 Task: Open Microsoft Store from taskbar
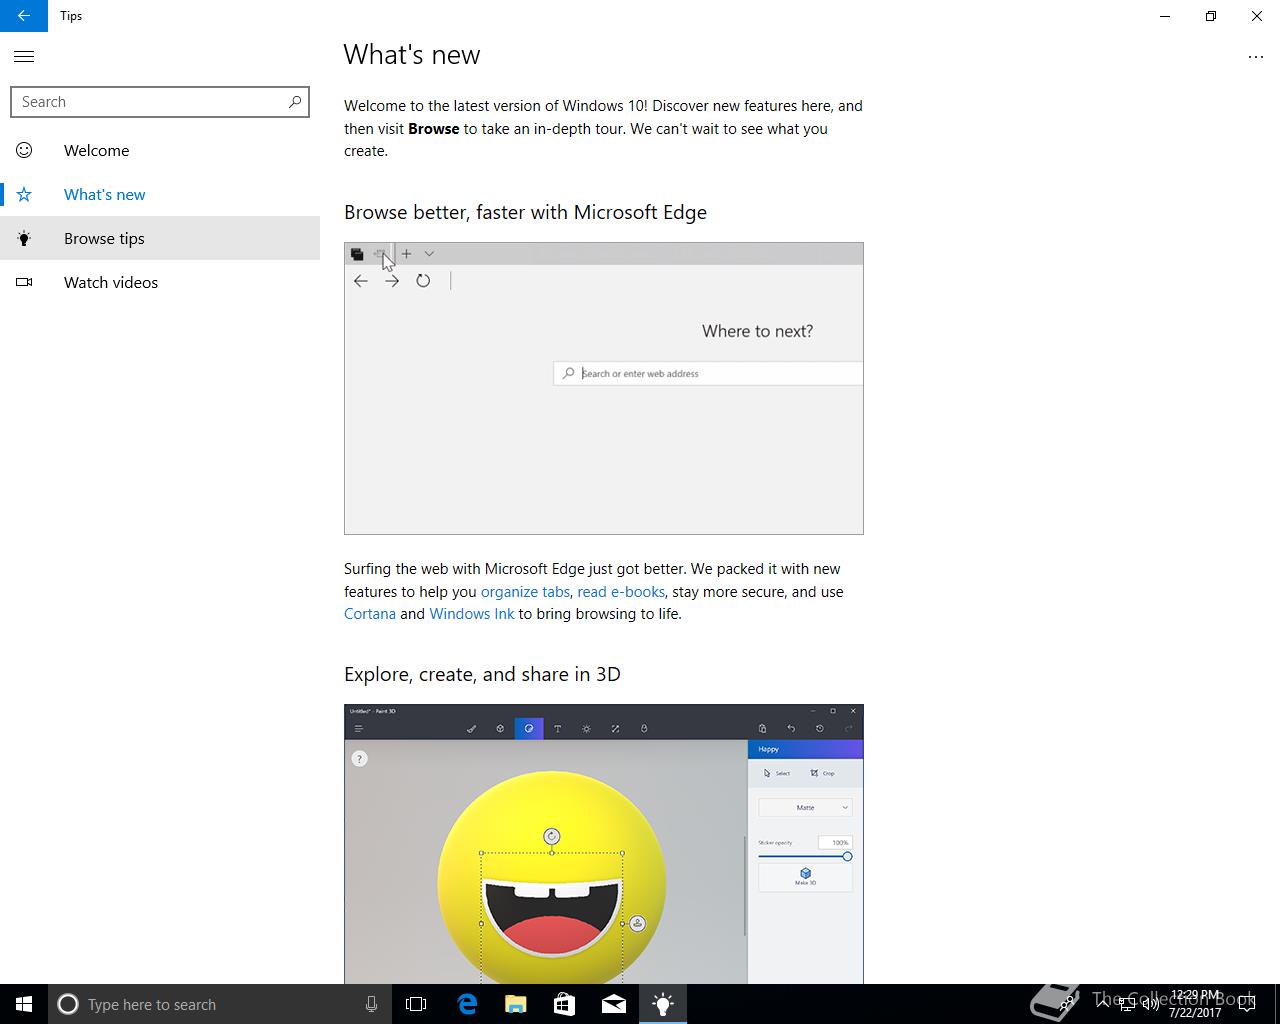coord(564,1004)
